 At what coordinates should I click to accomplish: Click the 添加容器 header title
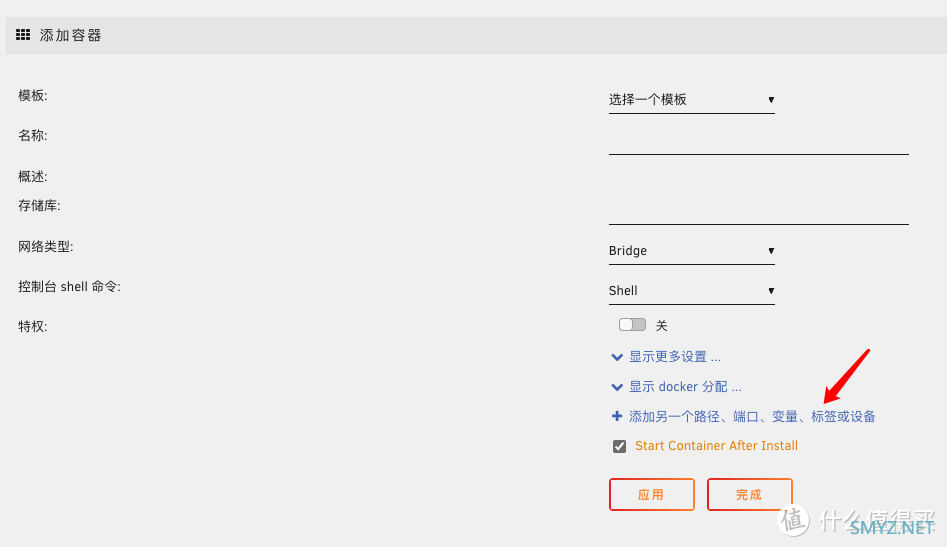71,35
